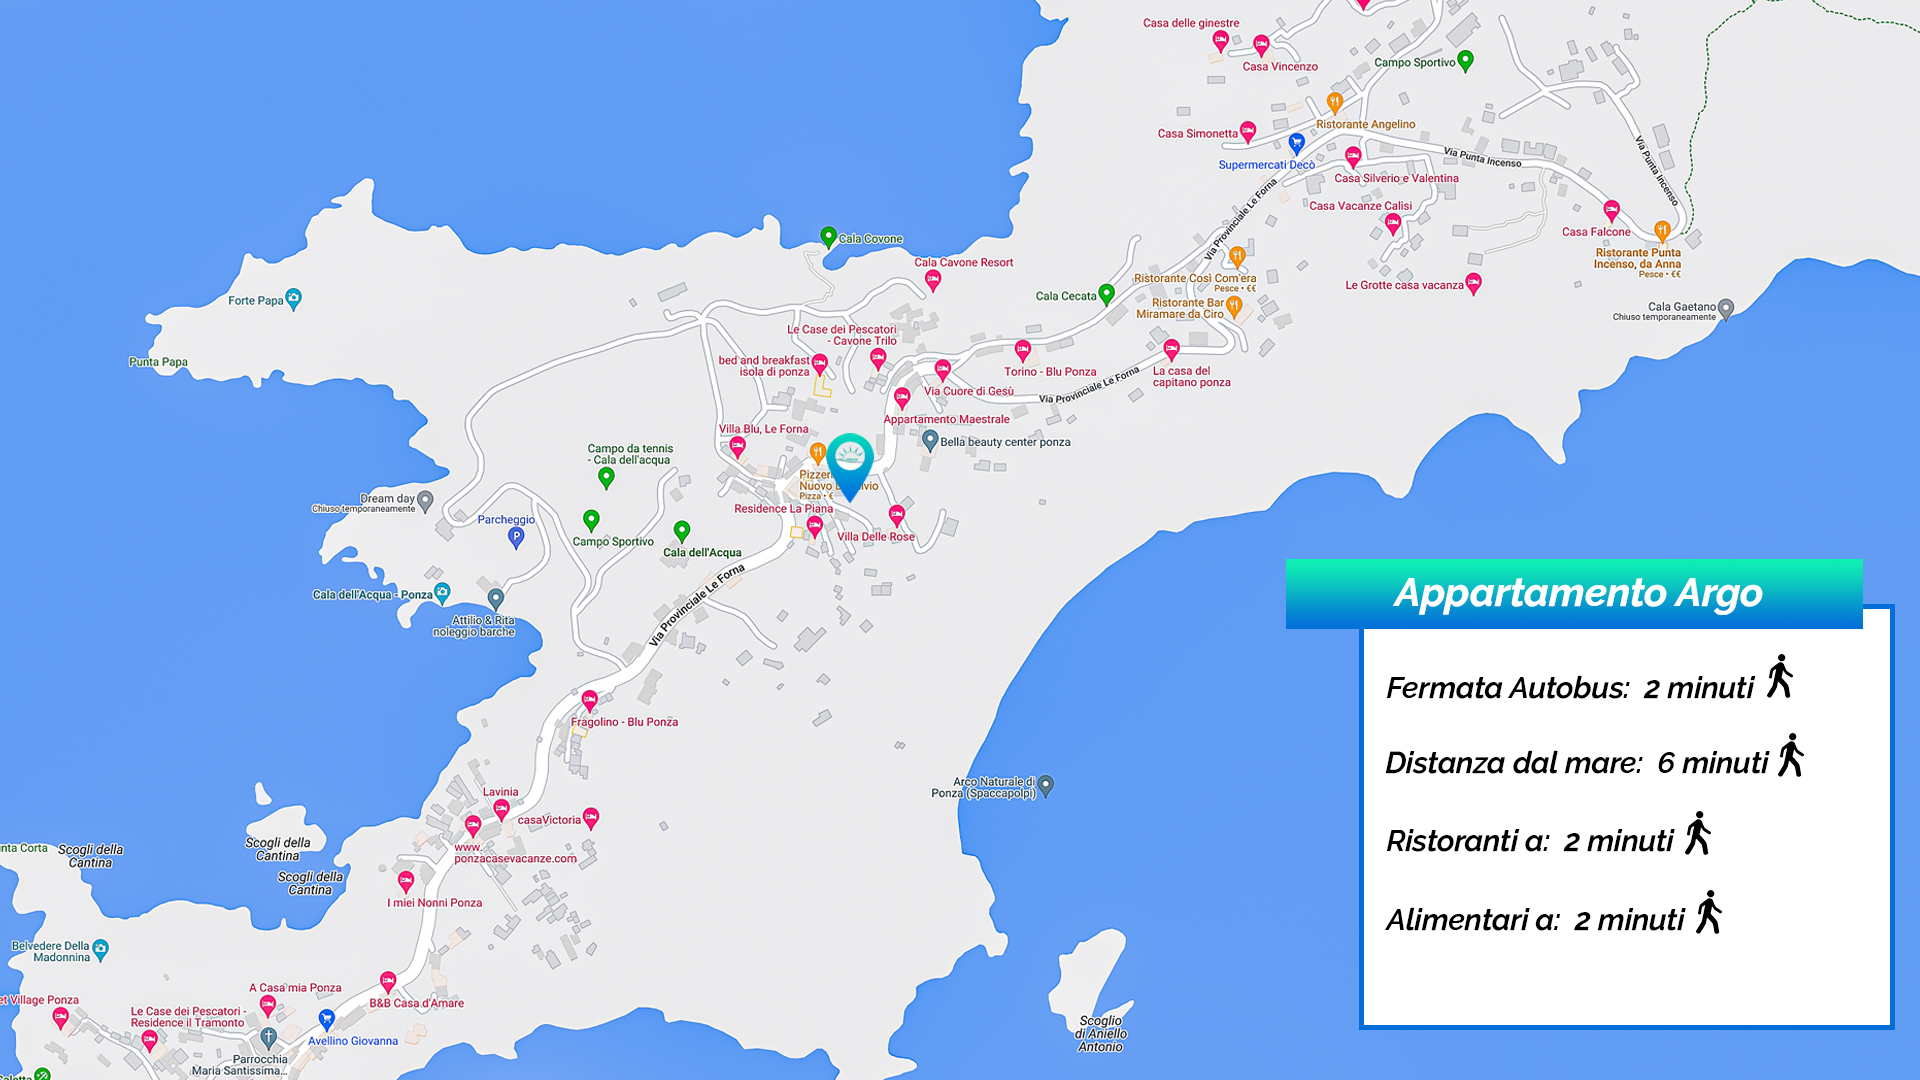Click the Appartamento Argo title banner
This screenshot has height=1080, width=1920.
pos(1574,593)
